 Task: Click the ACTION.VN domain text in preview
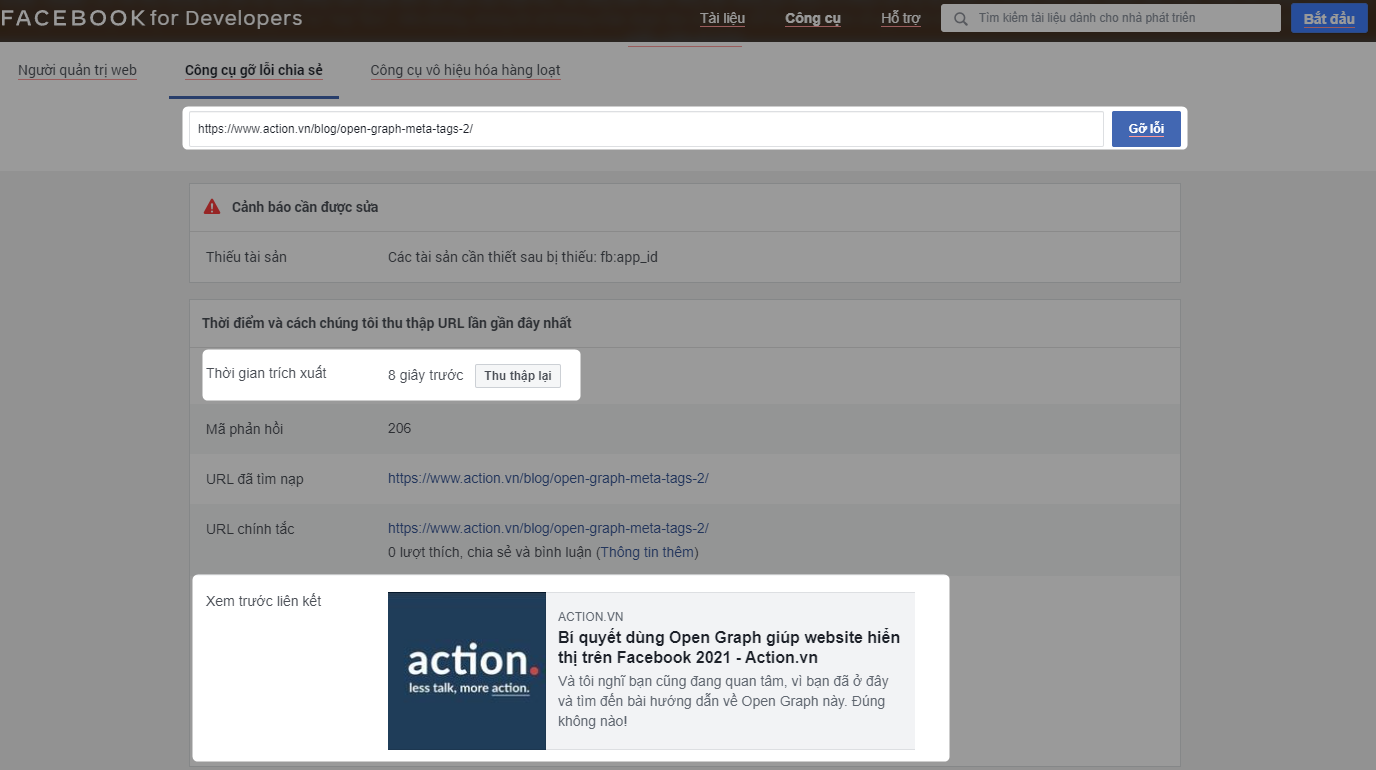[591, 616]
